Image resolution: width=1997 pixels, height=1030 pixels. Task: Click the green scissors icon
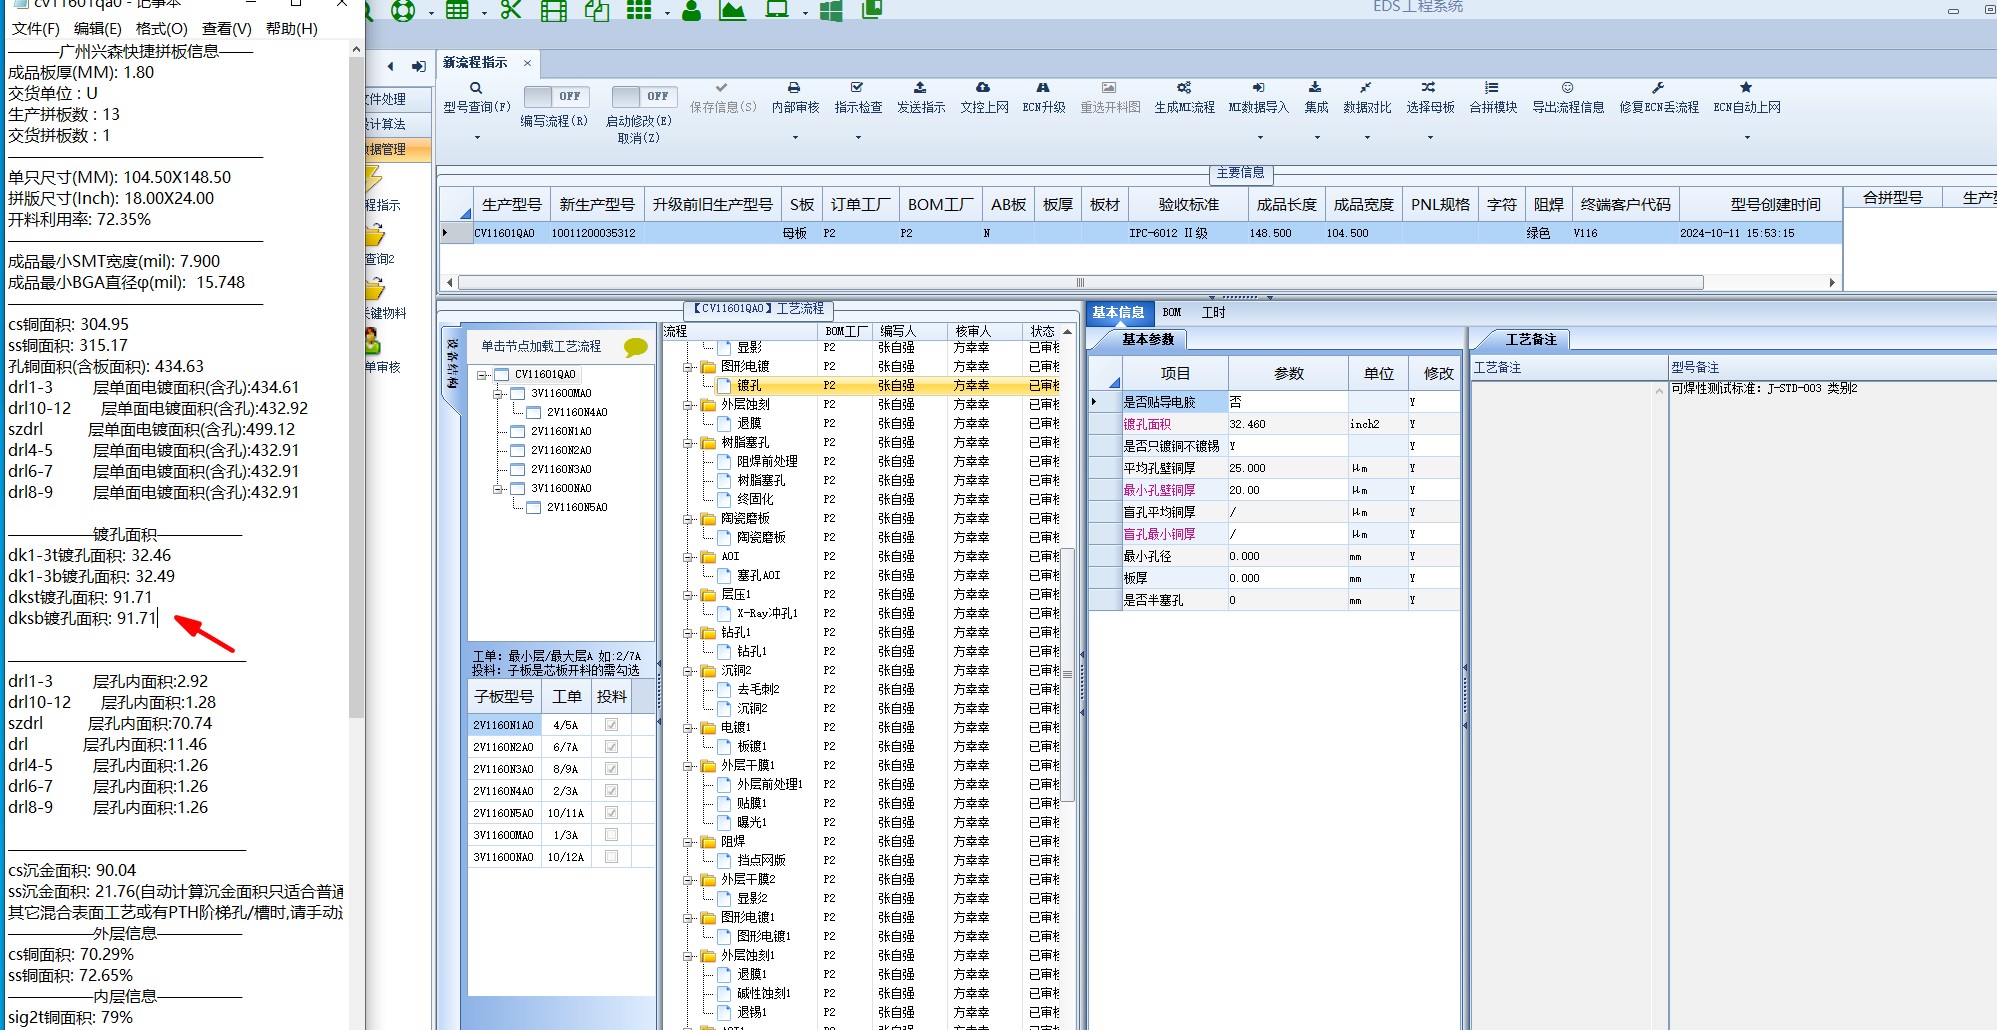[511, 10]
